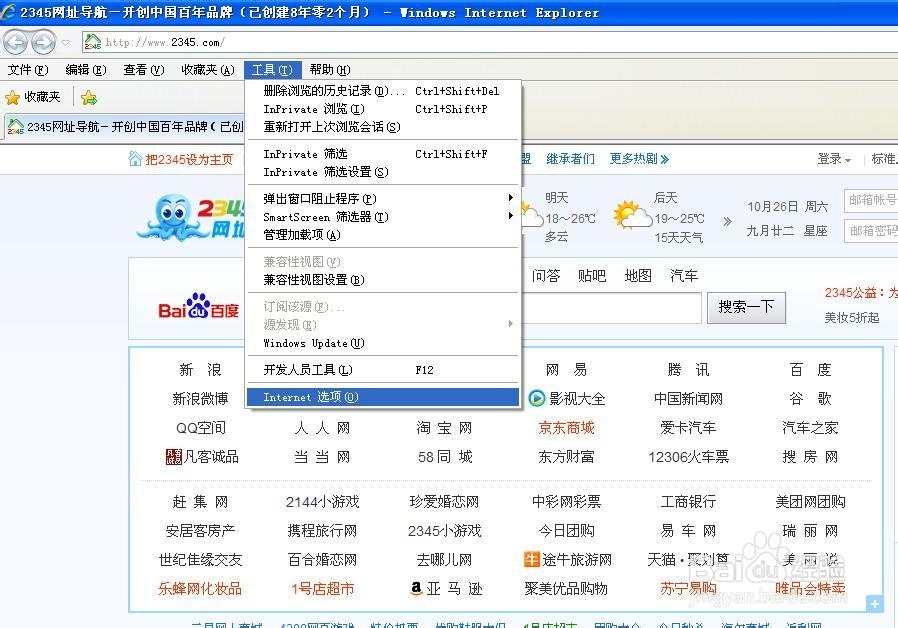Select the 地图 search tab
The width and height of the screenshot is (898, 628).
coord(638,276)
